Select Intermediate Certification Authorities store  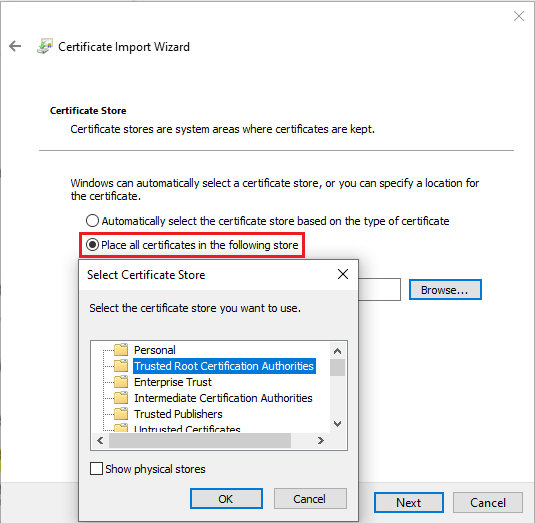[x=223, y=398]
